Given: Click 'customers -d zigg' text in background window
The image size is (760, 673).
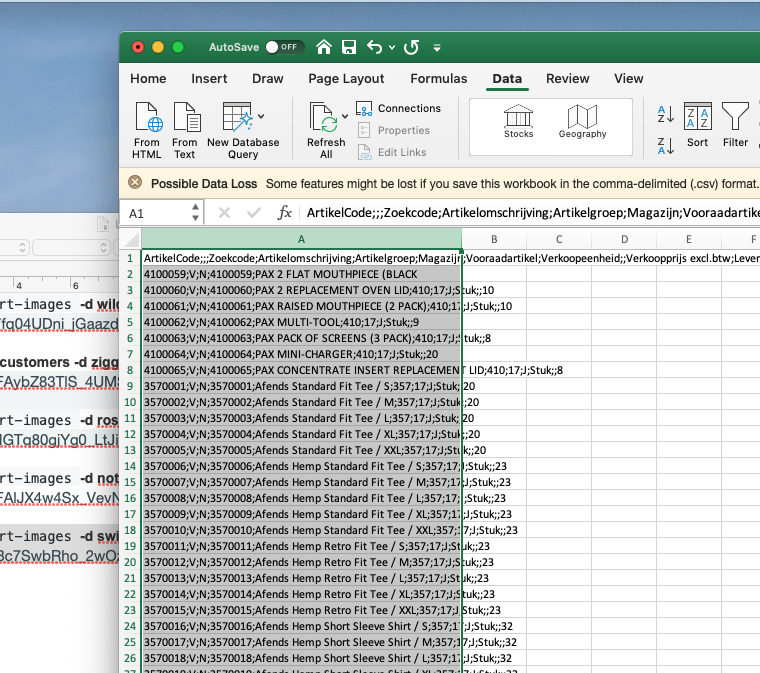Looking at the screenshot, I should point(59,362).
